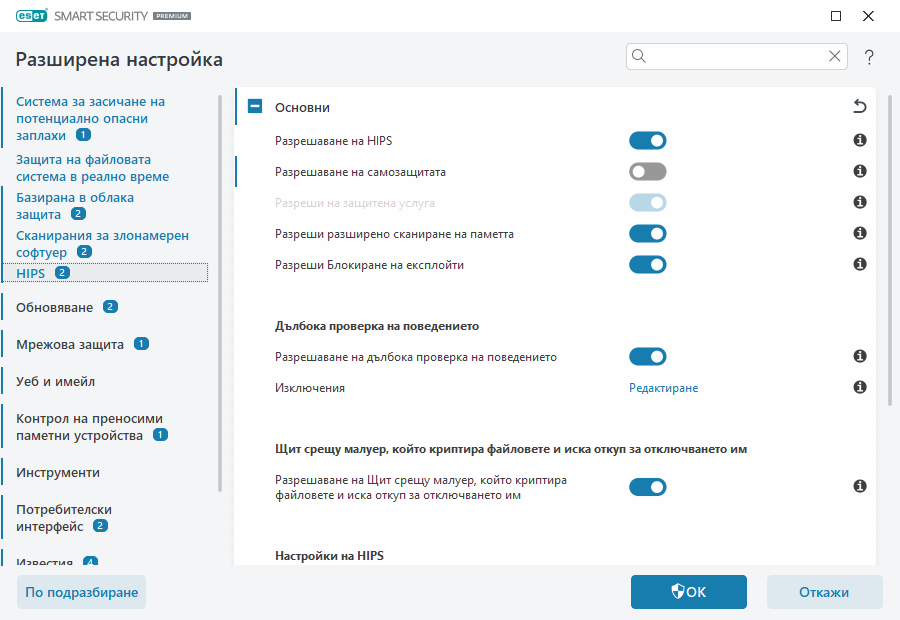Open info icon for разширено сканиране на паметта
The height and width of the screenshot is (620, 900).
click(x=859, y=233)
